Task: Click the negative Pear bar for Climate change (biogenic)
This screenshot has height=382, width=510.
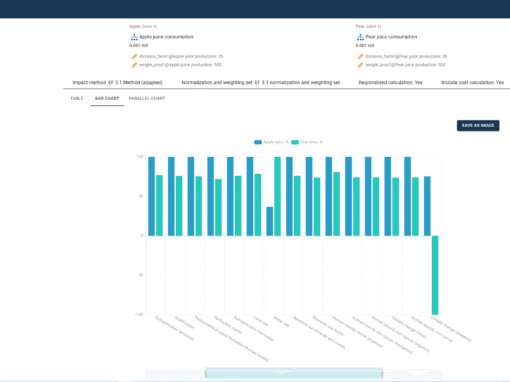Action: (435, 275)
